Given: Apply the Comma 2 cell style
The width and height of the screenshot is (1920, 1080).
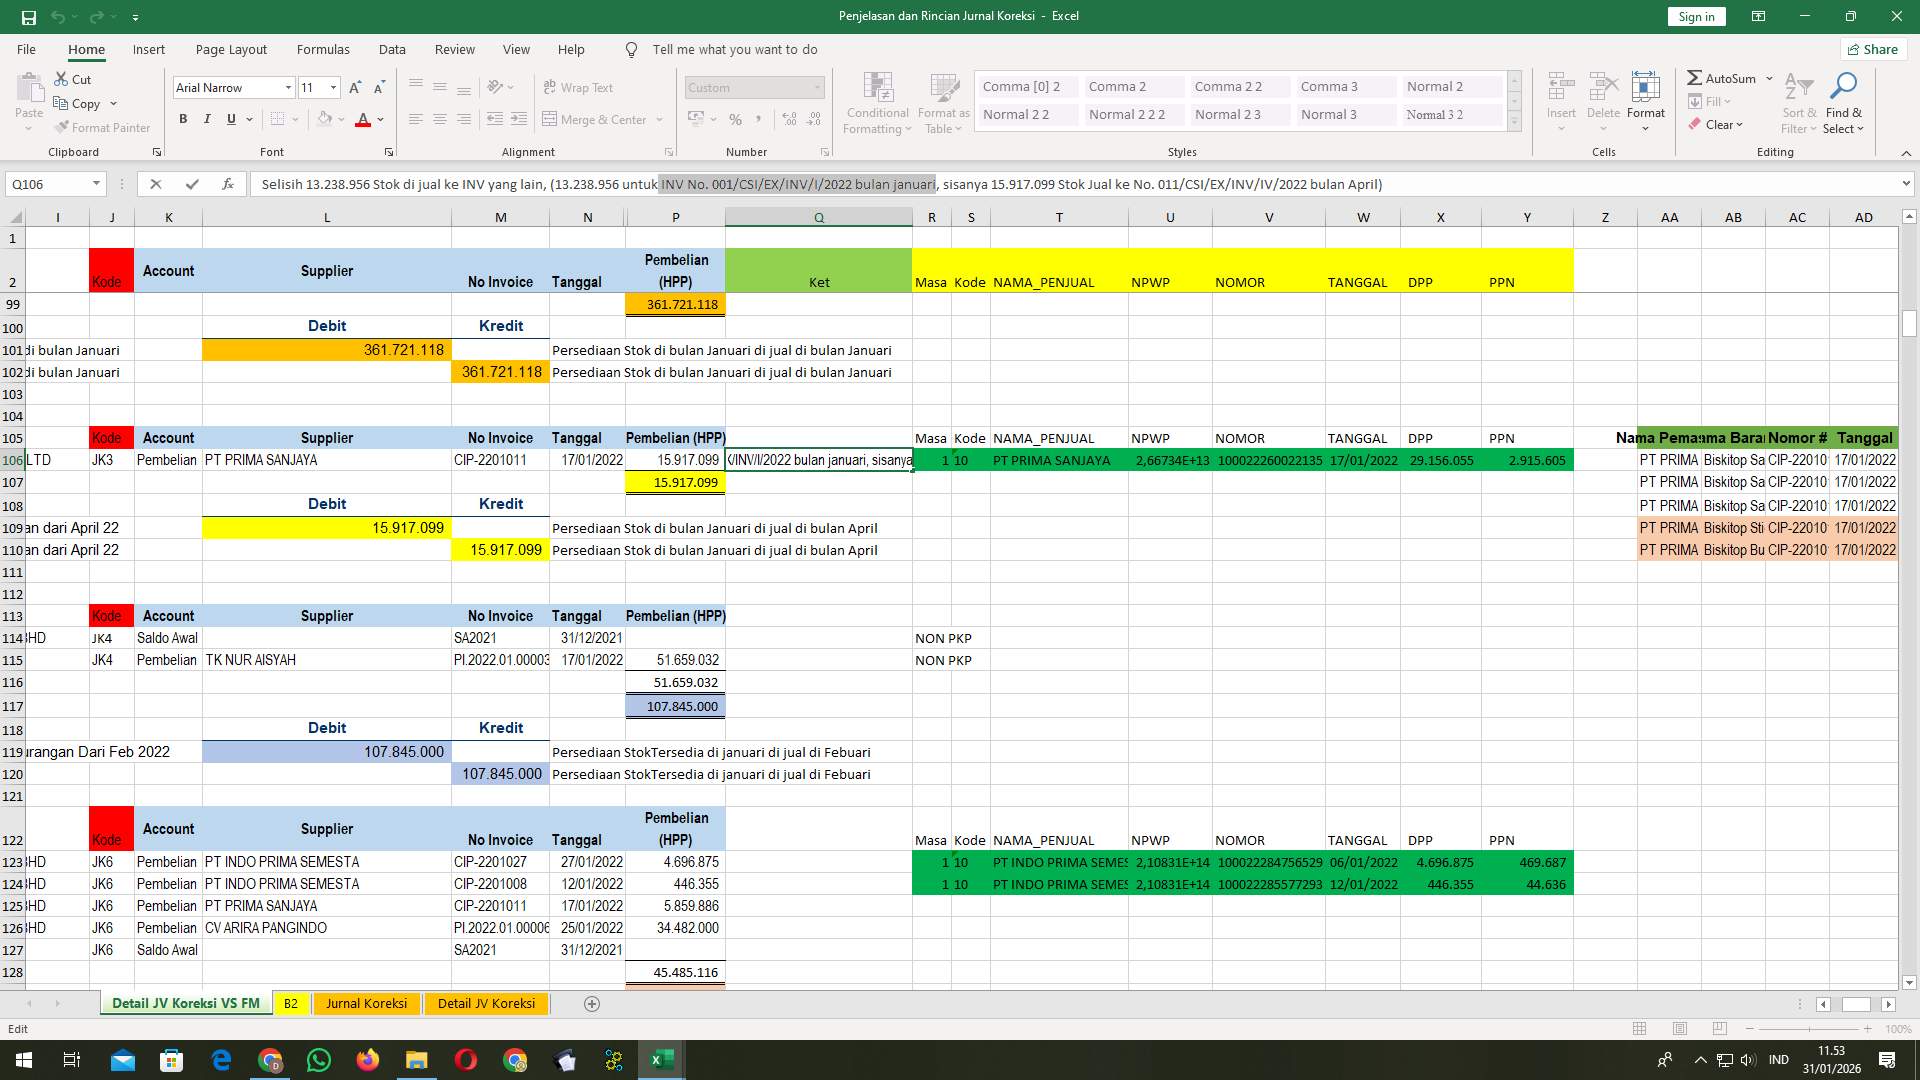Looking at the screenshot, I should [1131, 86].
